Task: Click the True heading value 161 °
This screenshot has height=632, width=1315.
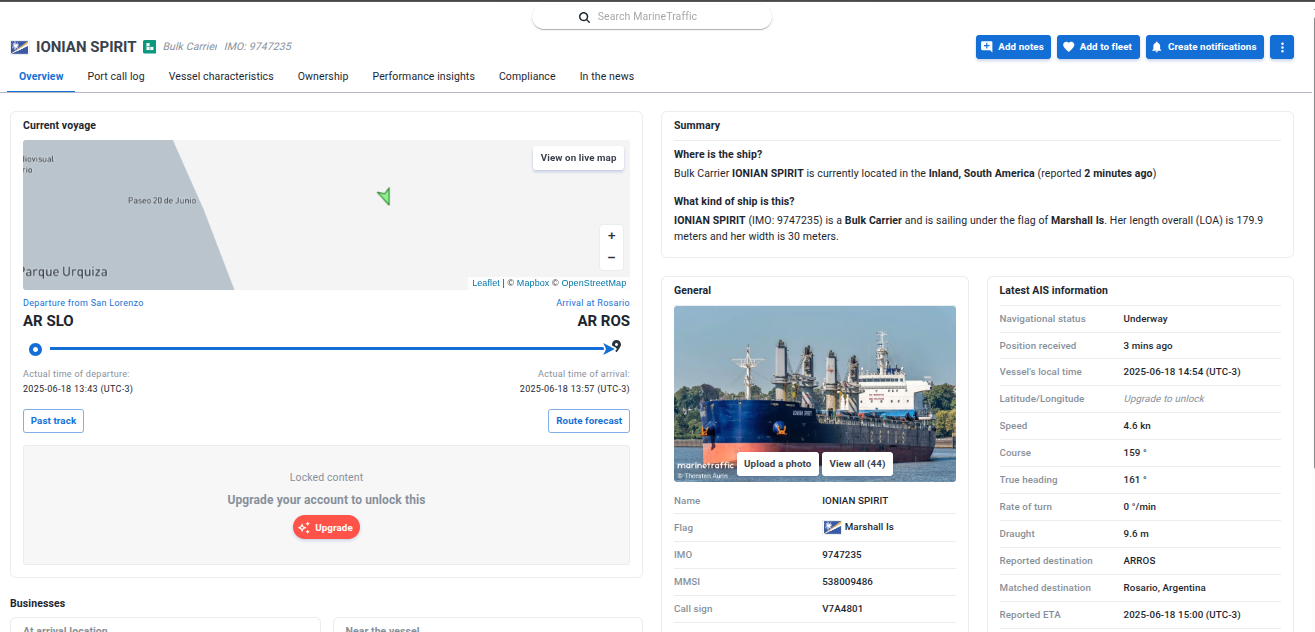Action: tap(1135, 480)
